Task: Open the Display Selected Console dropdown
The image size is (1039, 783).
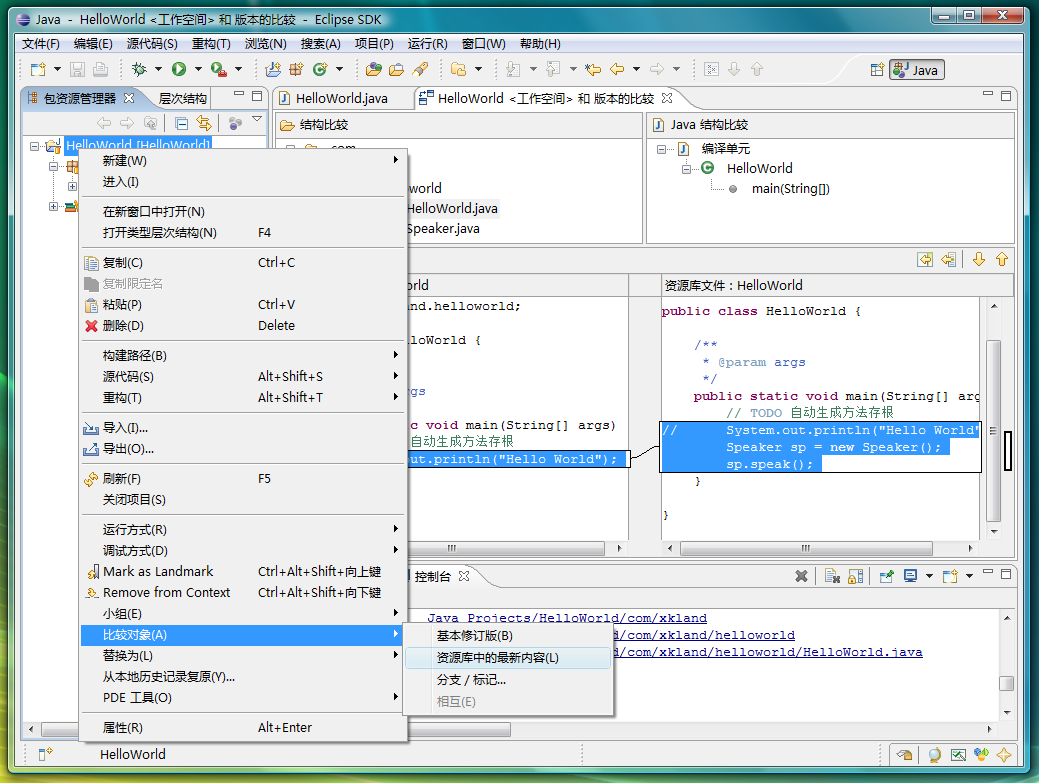Action: pos(929,576)
